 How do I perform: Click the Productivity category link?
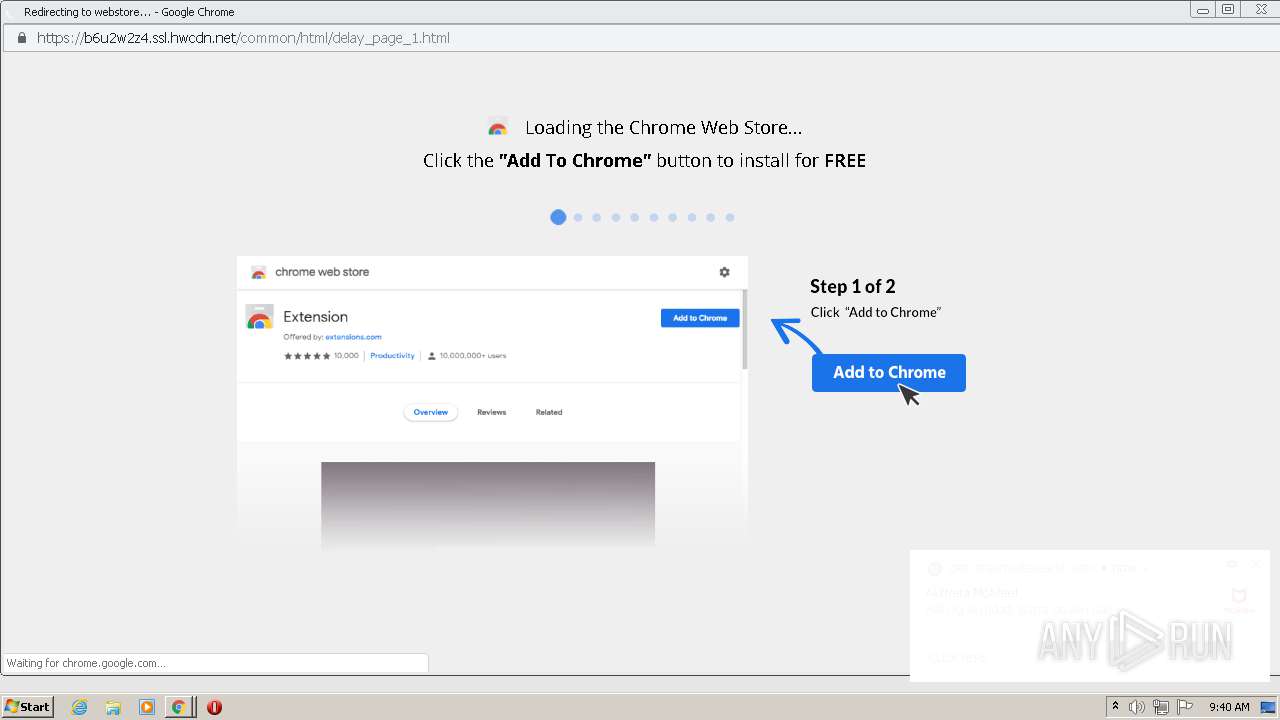coord(392,355)
